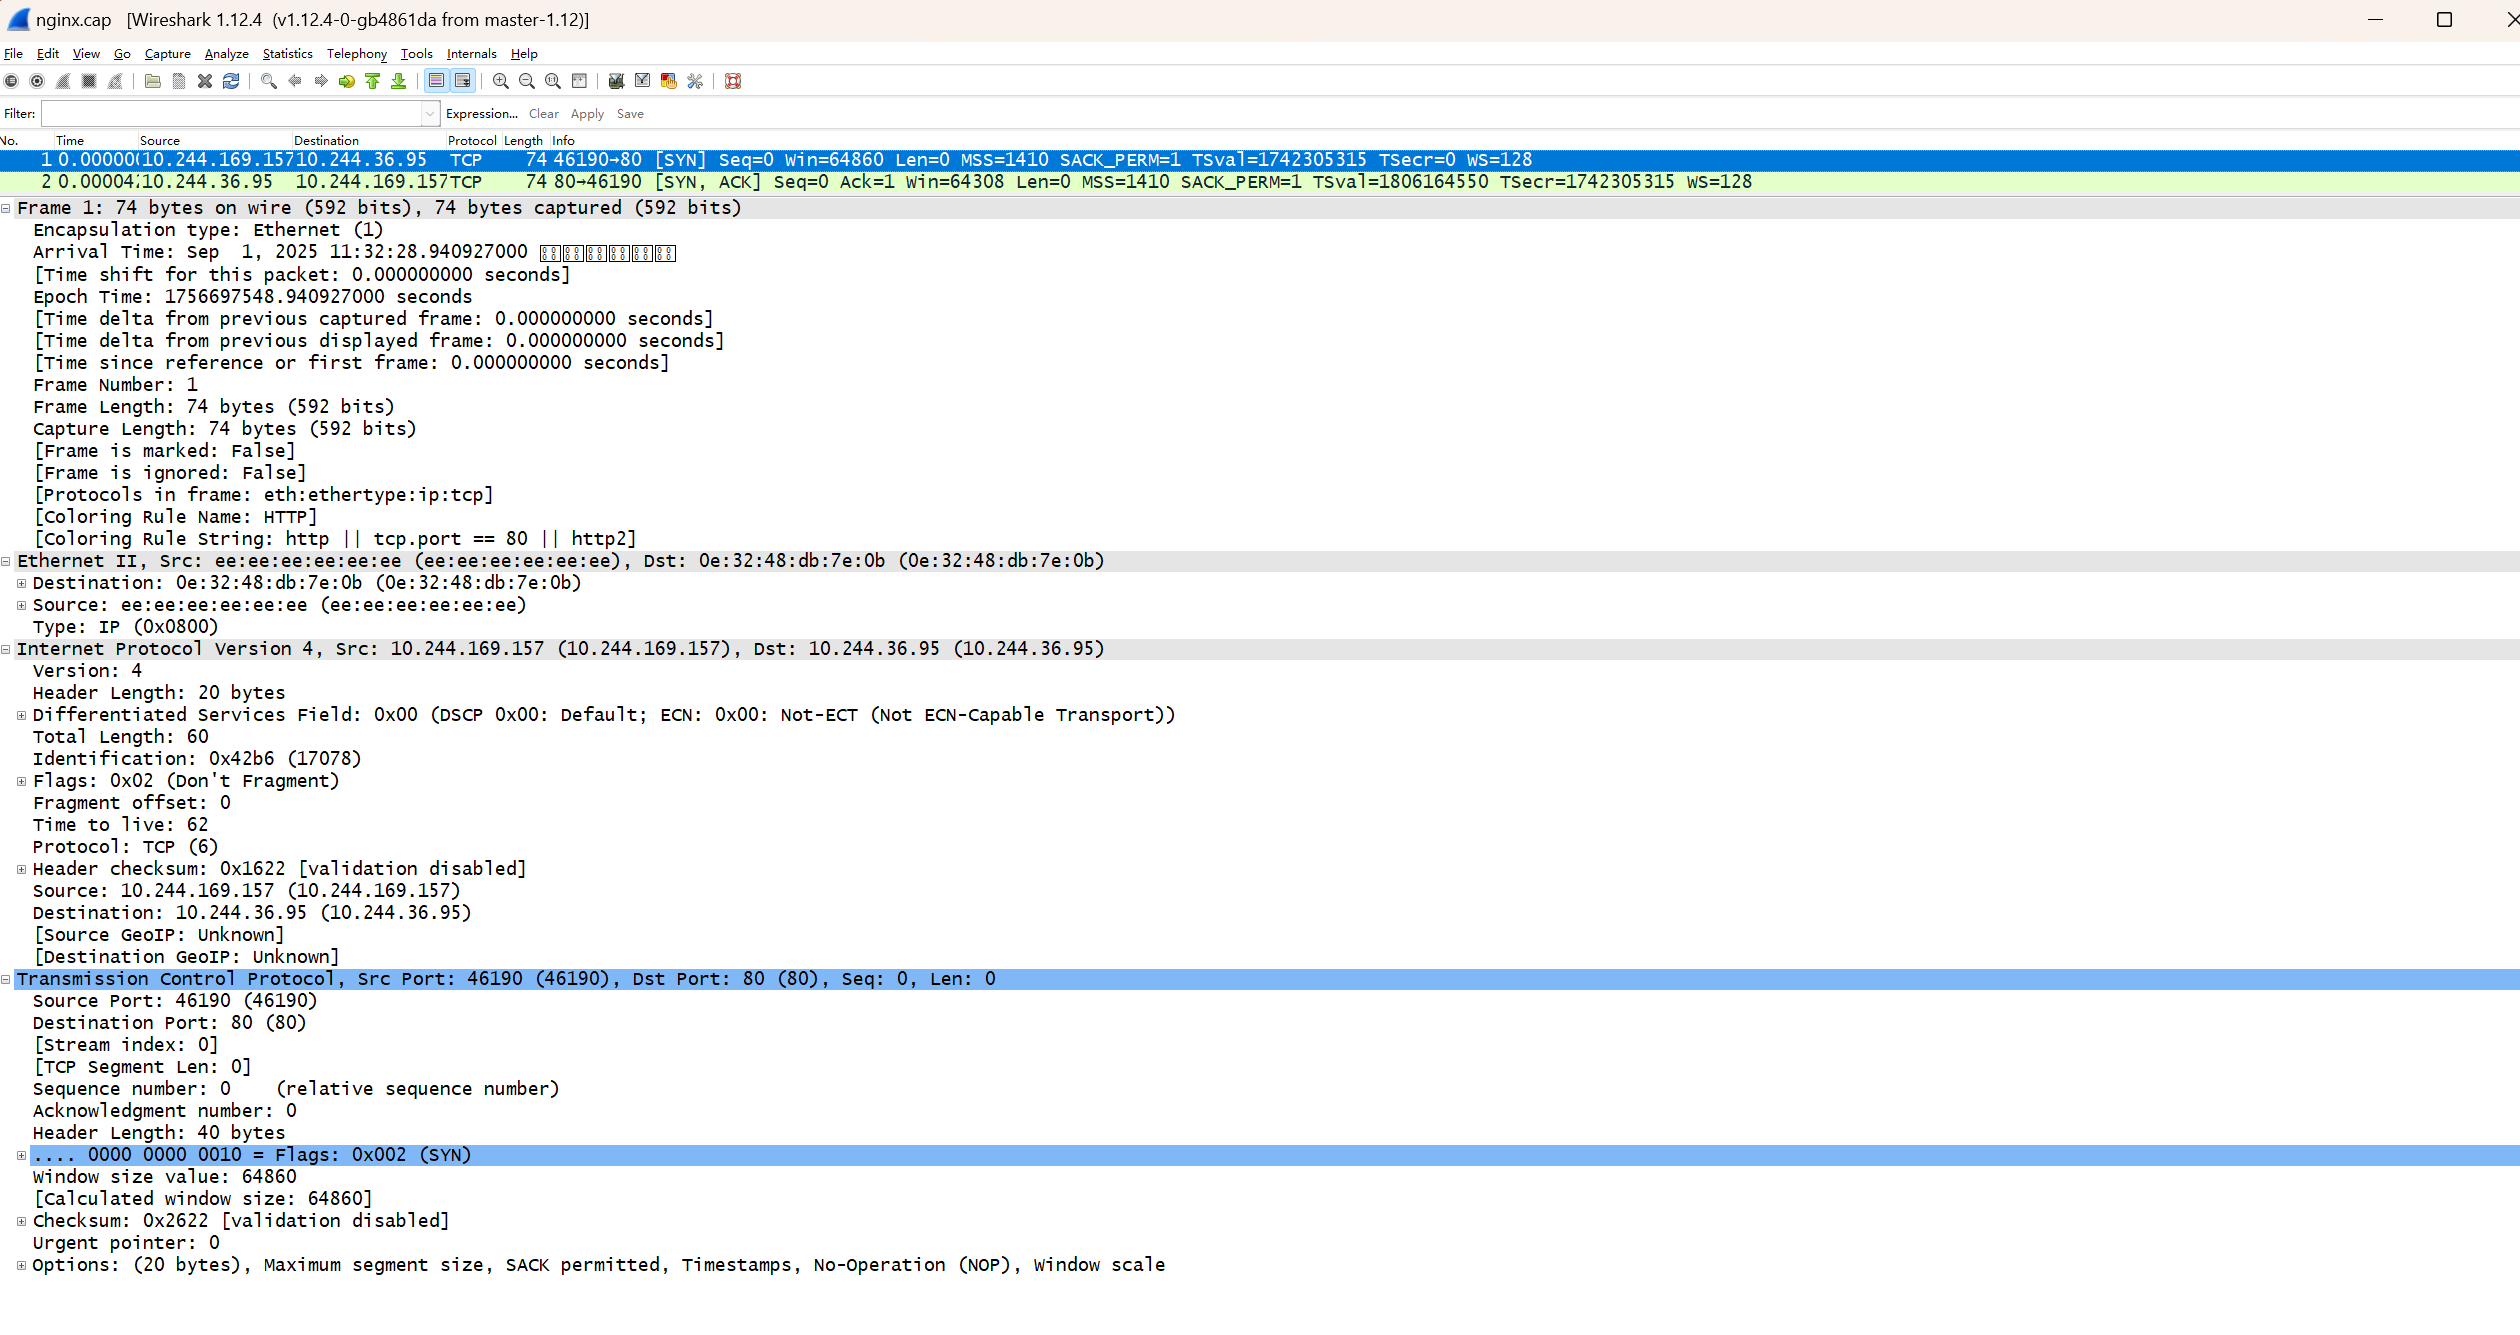
Task: Open capture options icon
Action: pyautogui.click(x=37, y=81)
